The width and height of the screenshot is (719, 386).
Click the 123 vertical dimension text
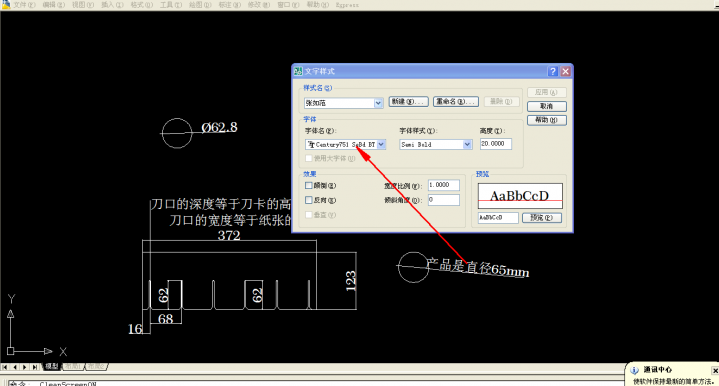point(351,281)
